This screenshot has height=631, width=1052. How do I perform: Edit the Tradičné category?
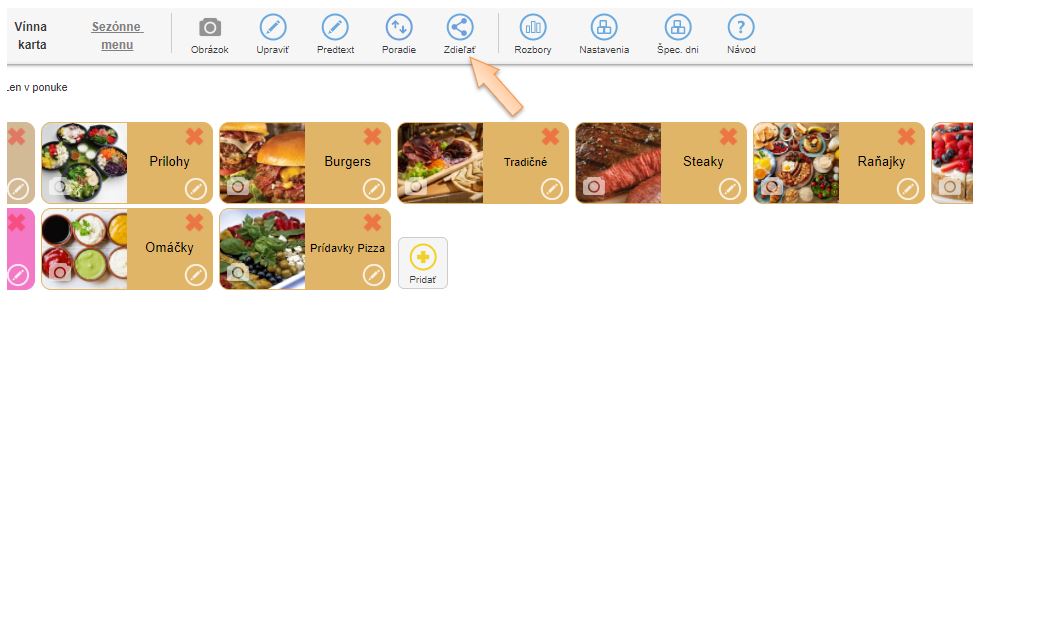551,189
